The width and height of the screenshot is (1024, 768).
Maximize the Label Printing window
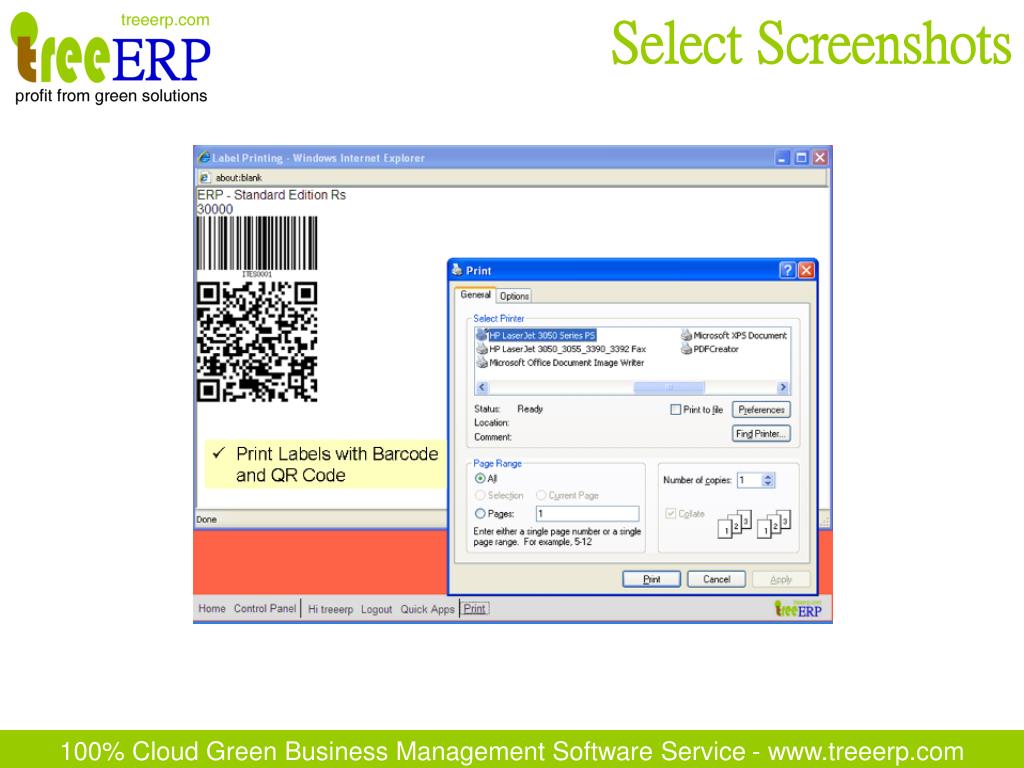pyautogui.click(x=801, y=157)
